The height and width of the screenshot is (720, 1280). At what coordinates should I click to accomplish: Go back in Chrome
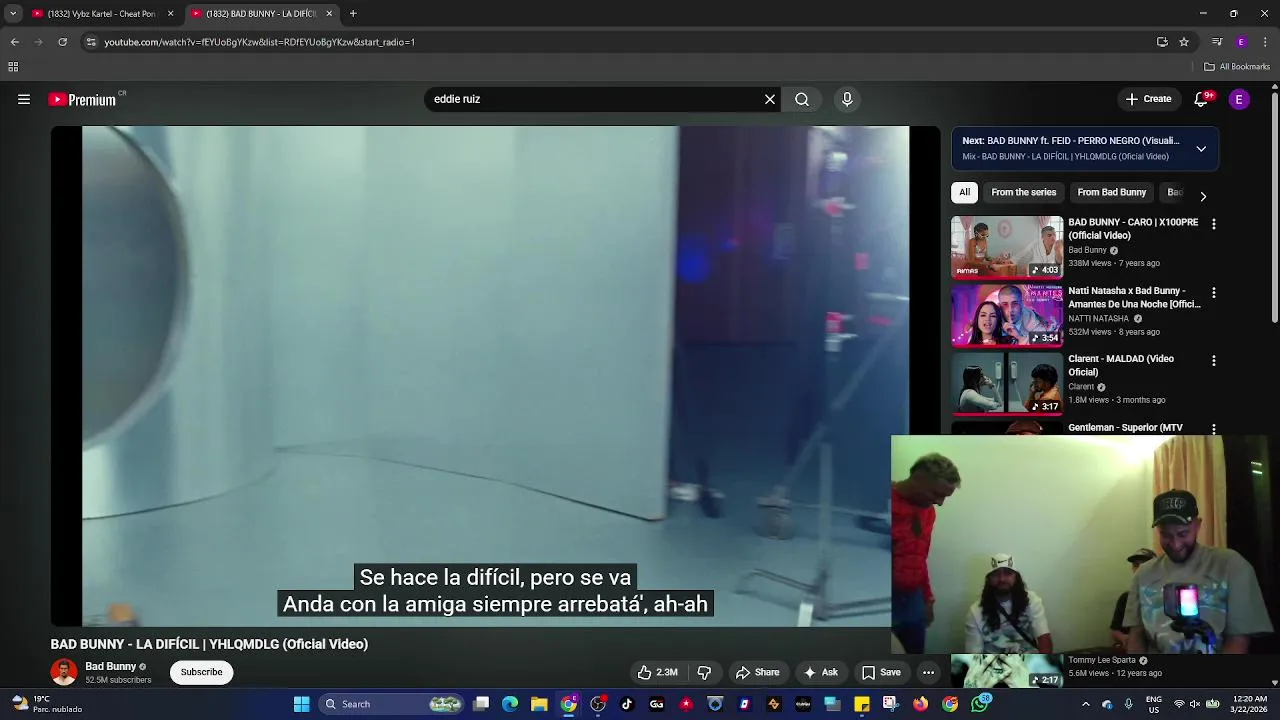pos(14,42)
